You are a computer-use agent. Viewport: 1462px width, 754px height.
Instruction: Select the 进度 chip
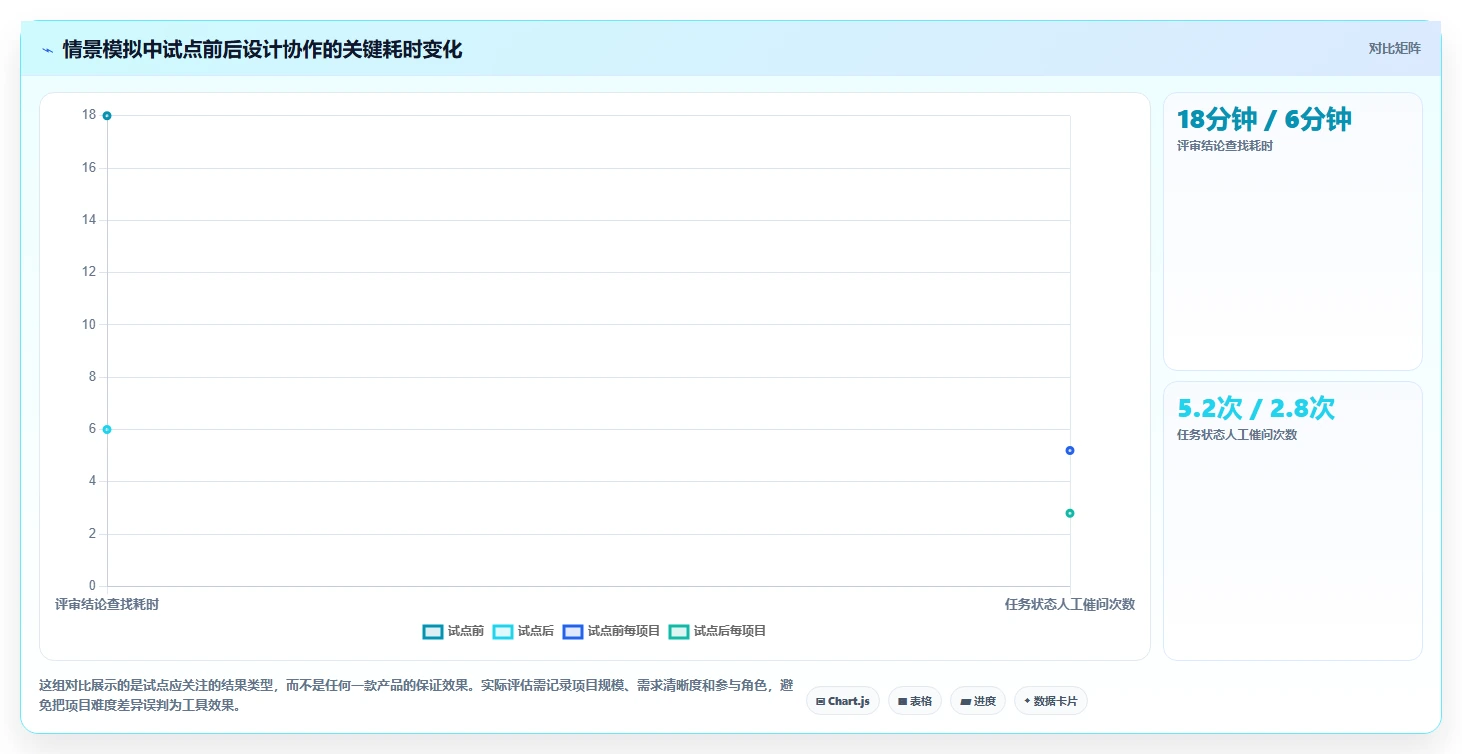[978, 701]
